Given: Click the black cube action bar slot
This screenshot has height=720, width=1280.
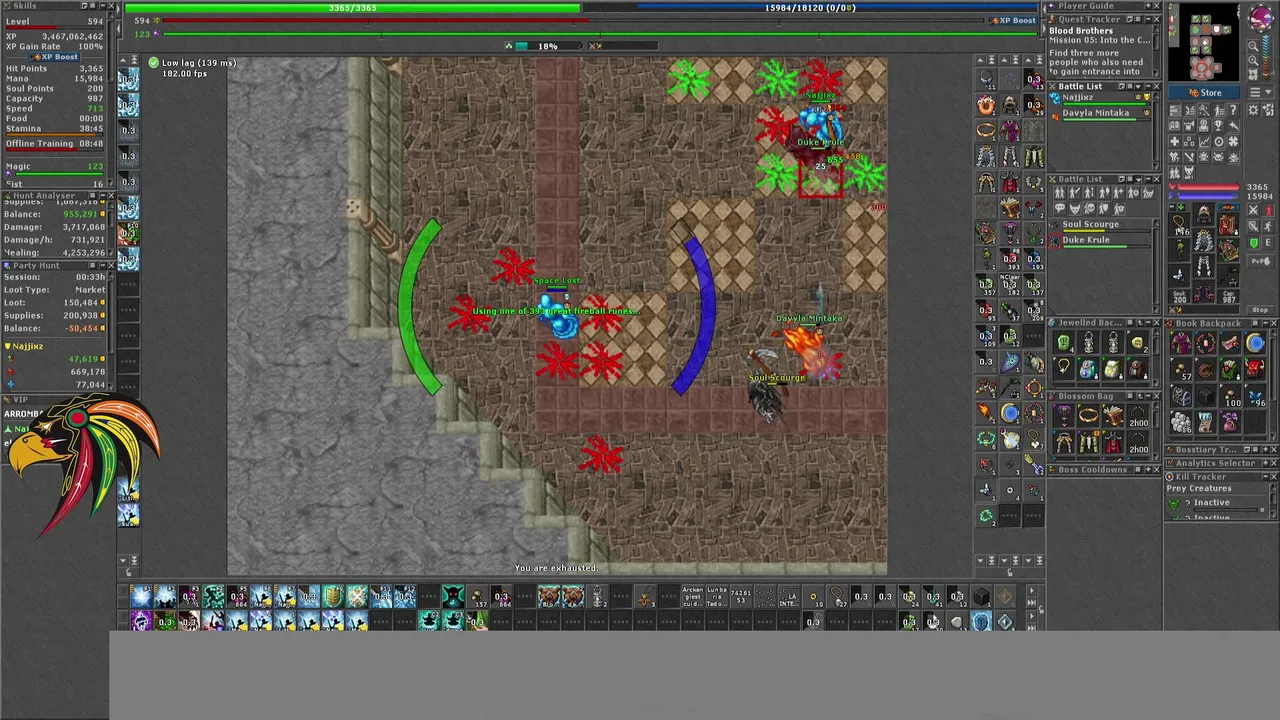Looking at the screenshot, I should tap(981, 596).
